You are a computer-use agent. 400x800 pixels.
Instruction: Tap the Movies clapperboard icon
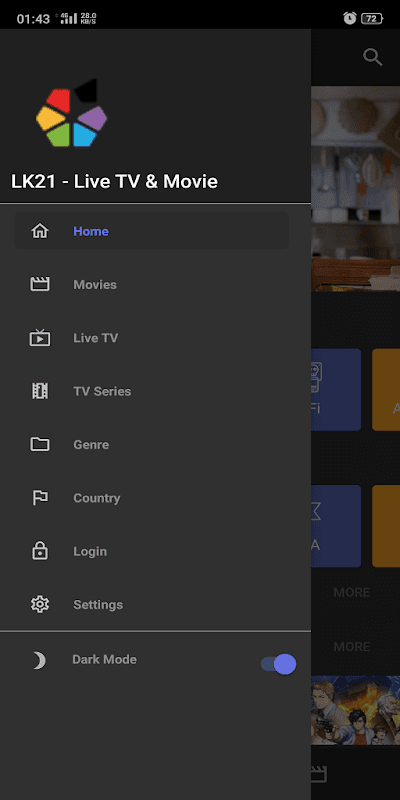pos(40,284)
